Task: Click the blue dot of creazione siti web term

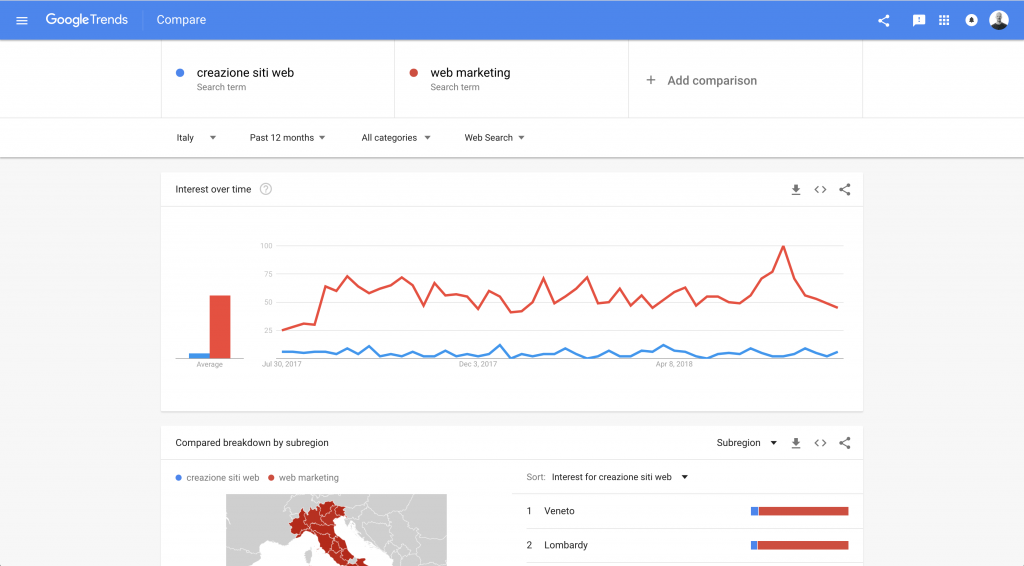Action: point(180,73)
